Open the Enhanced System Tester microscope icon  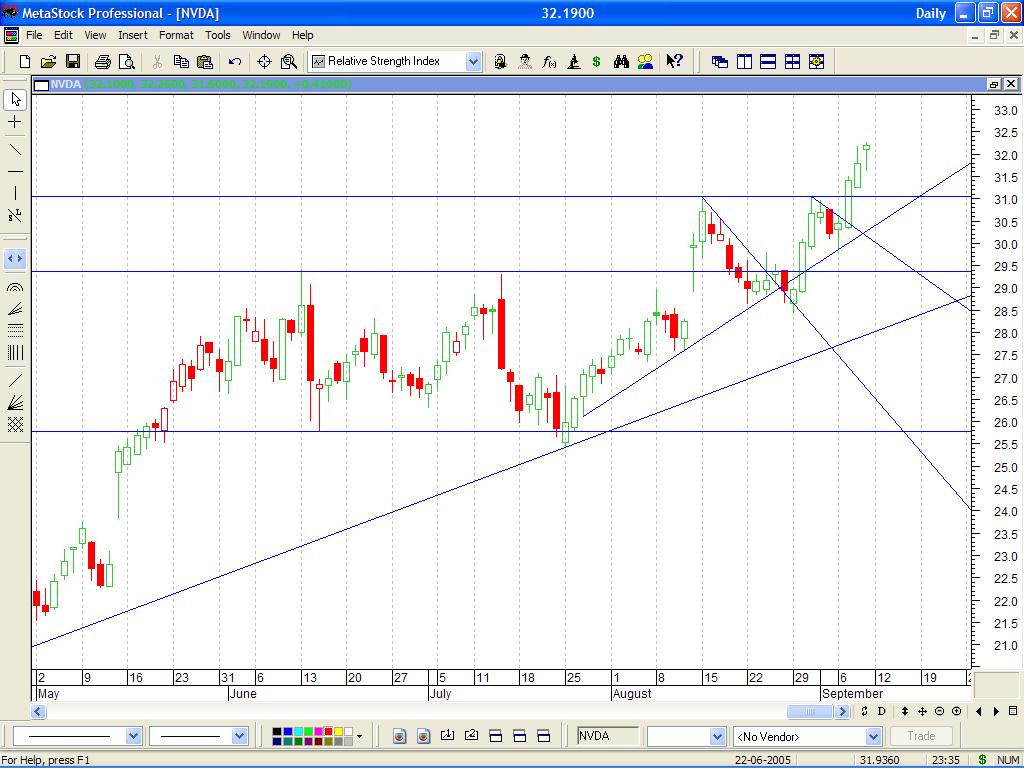[573, 61]
